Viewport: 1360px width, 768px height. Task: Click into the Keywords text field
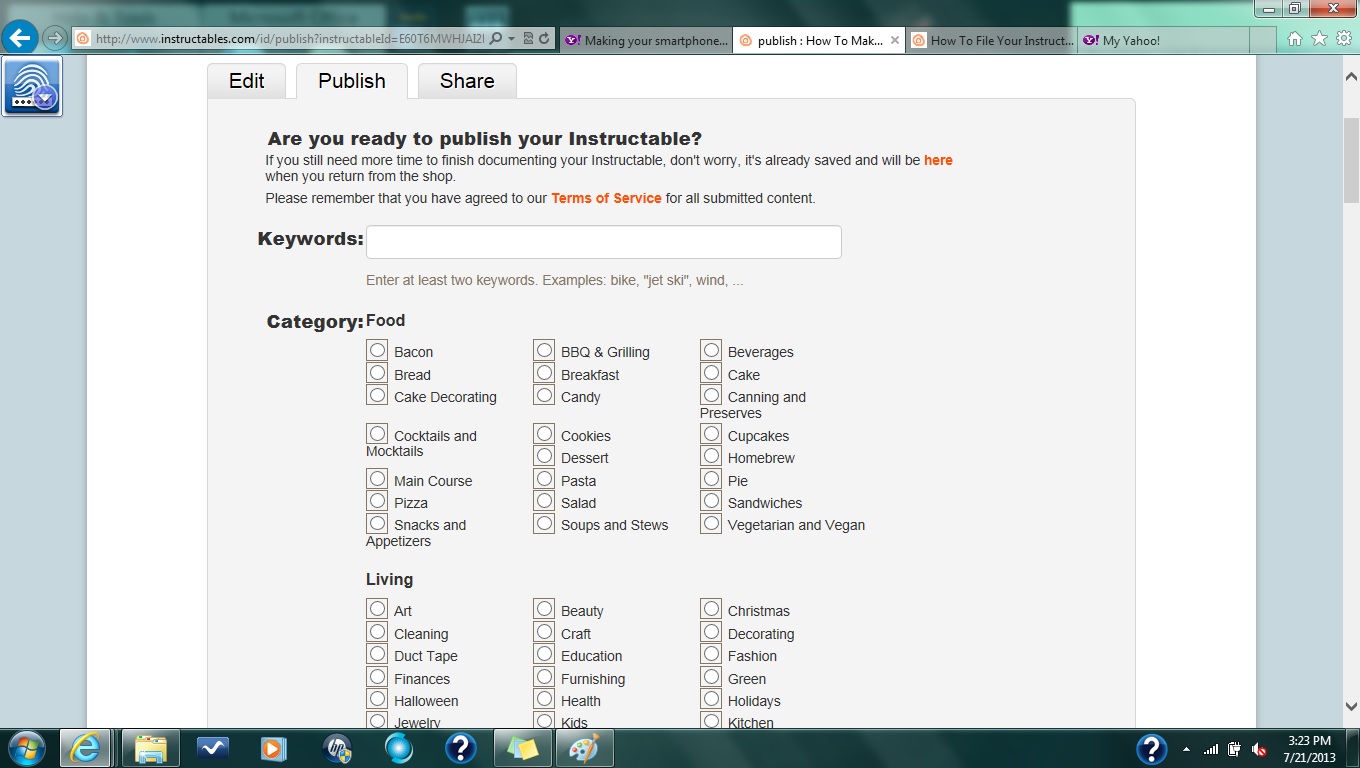pyautogui.click(x=604, y=242)
